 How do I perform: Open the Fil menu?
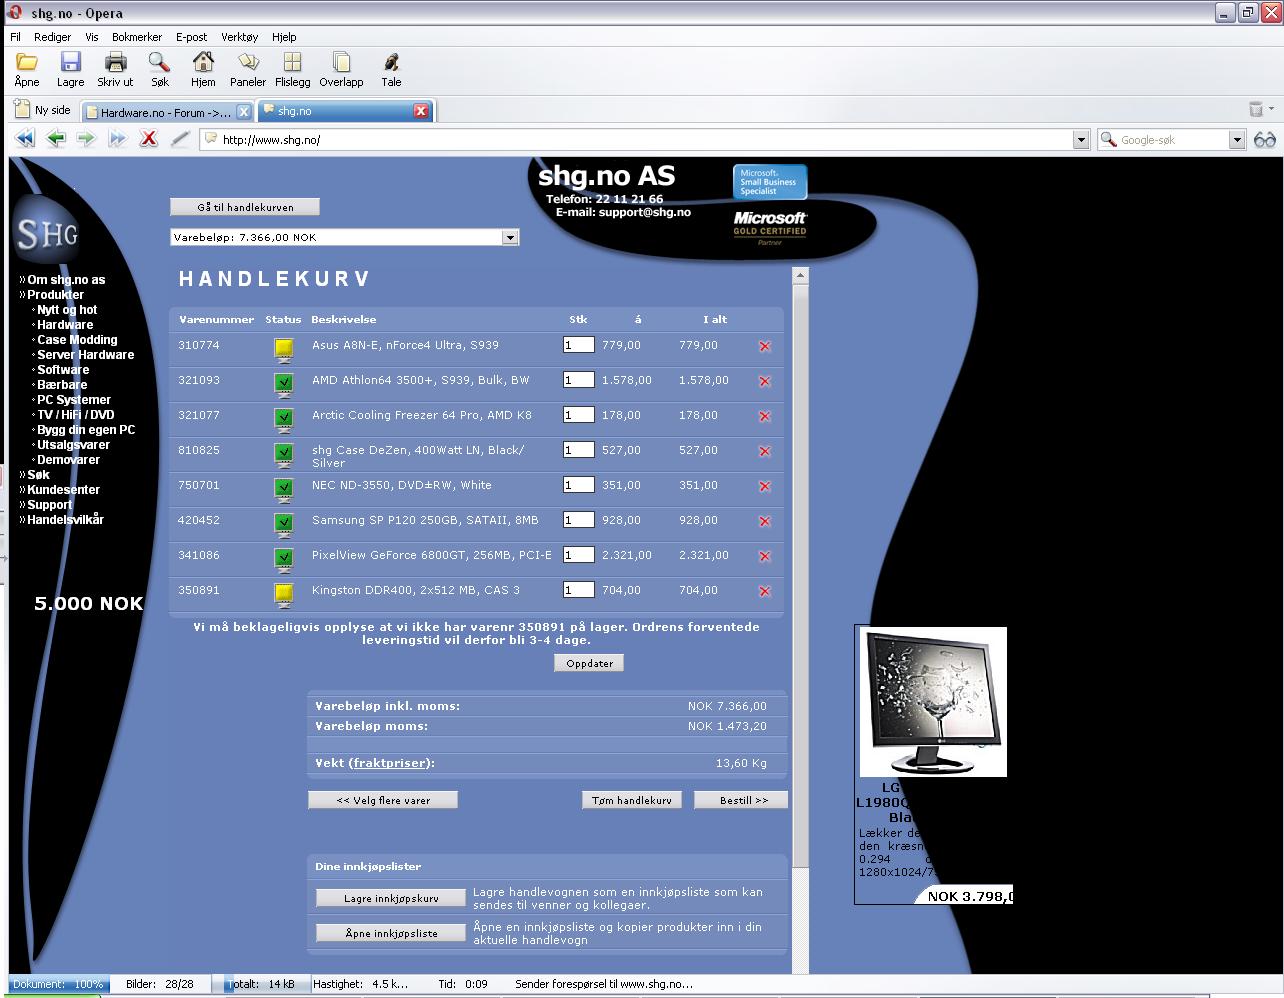[x=15, y=37]
